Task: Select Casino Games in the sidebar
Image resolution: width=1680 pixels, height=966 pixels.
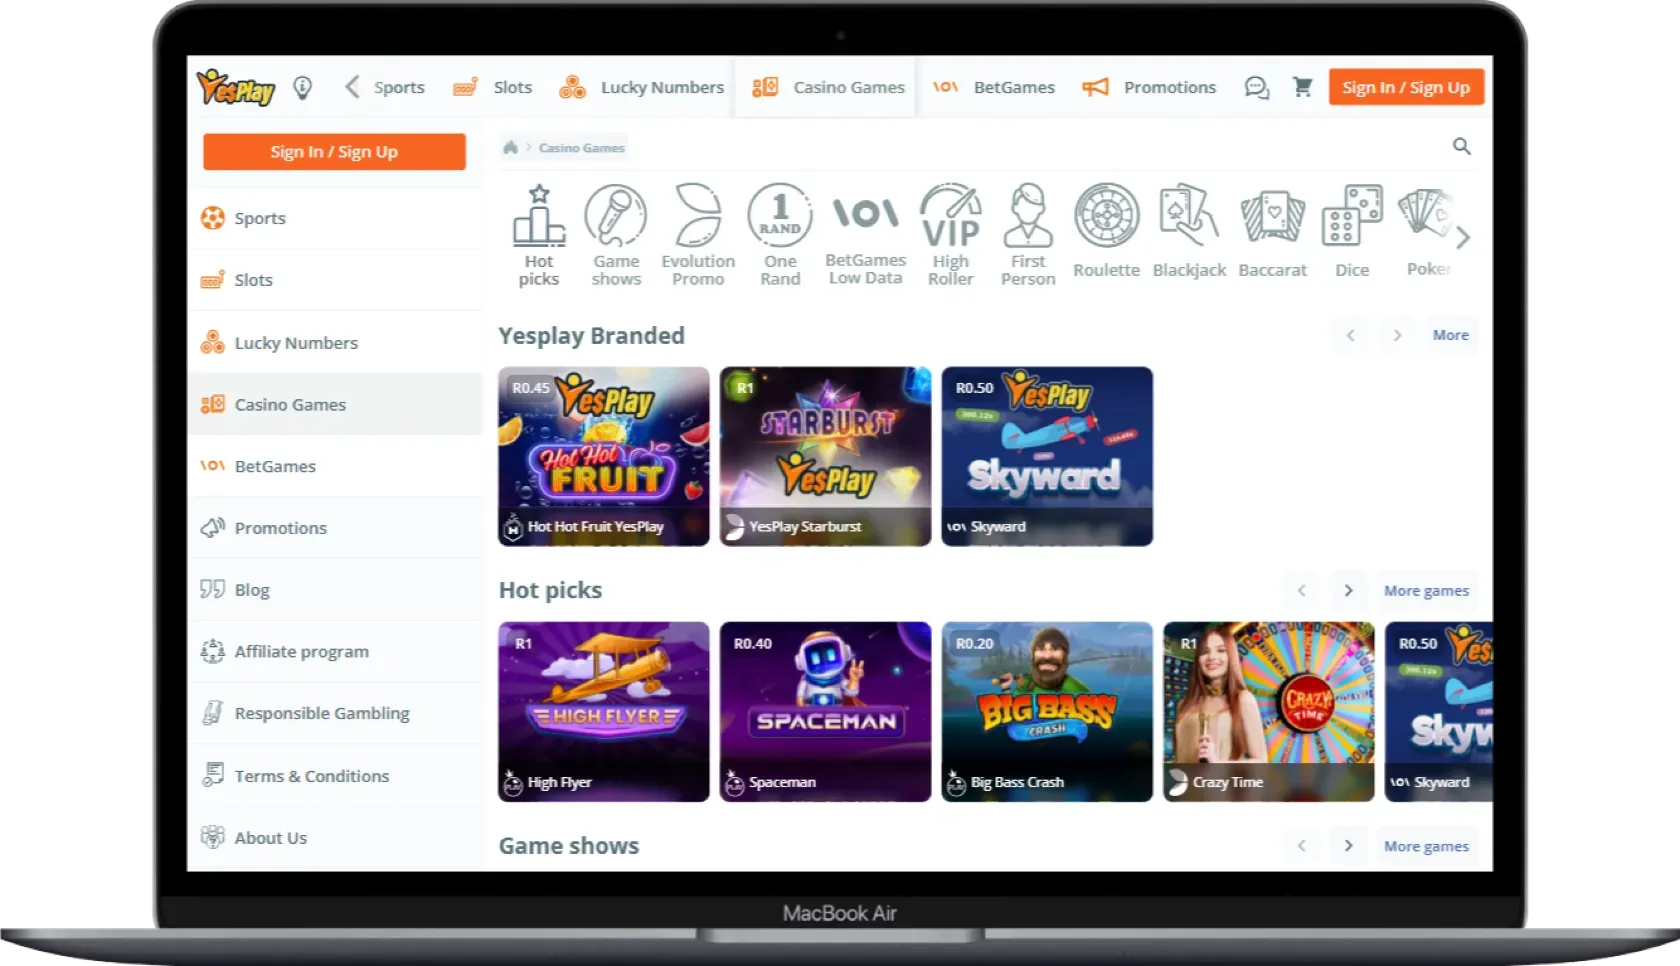Action: click(x=335, y=404)
